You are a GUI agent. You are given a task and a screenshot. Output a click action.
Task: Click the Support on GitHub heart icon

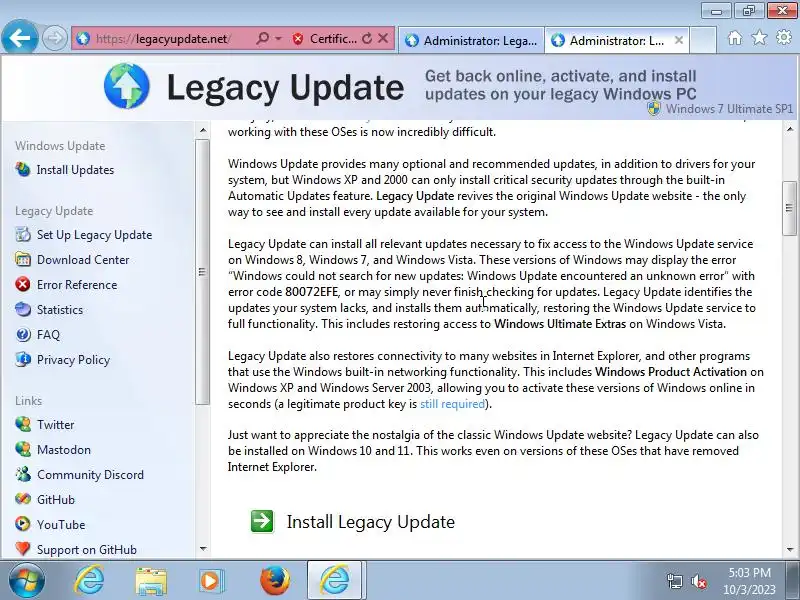(23, 549)
